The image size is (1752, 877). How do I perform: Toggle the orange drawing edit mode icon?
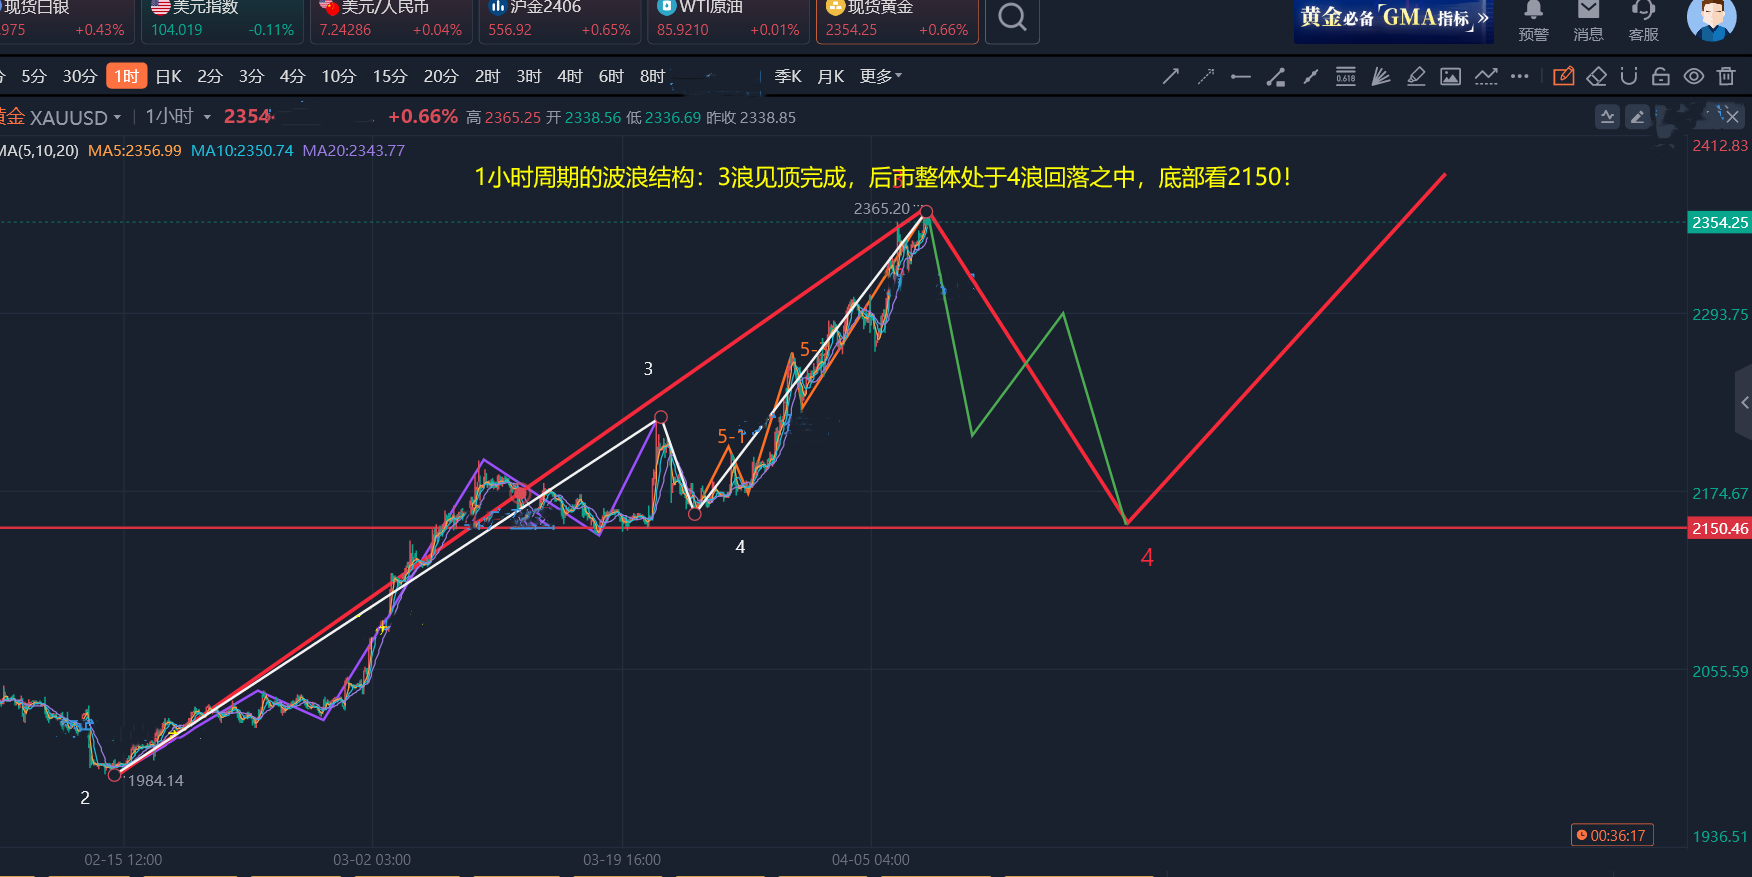pyautogui.click(x=1564, y=76)
